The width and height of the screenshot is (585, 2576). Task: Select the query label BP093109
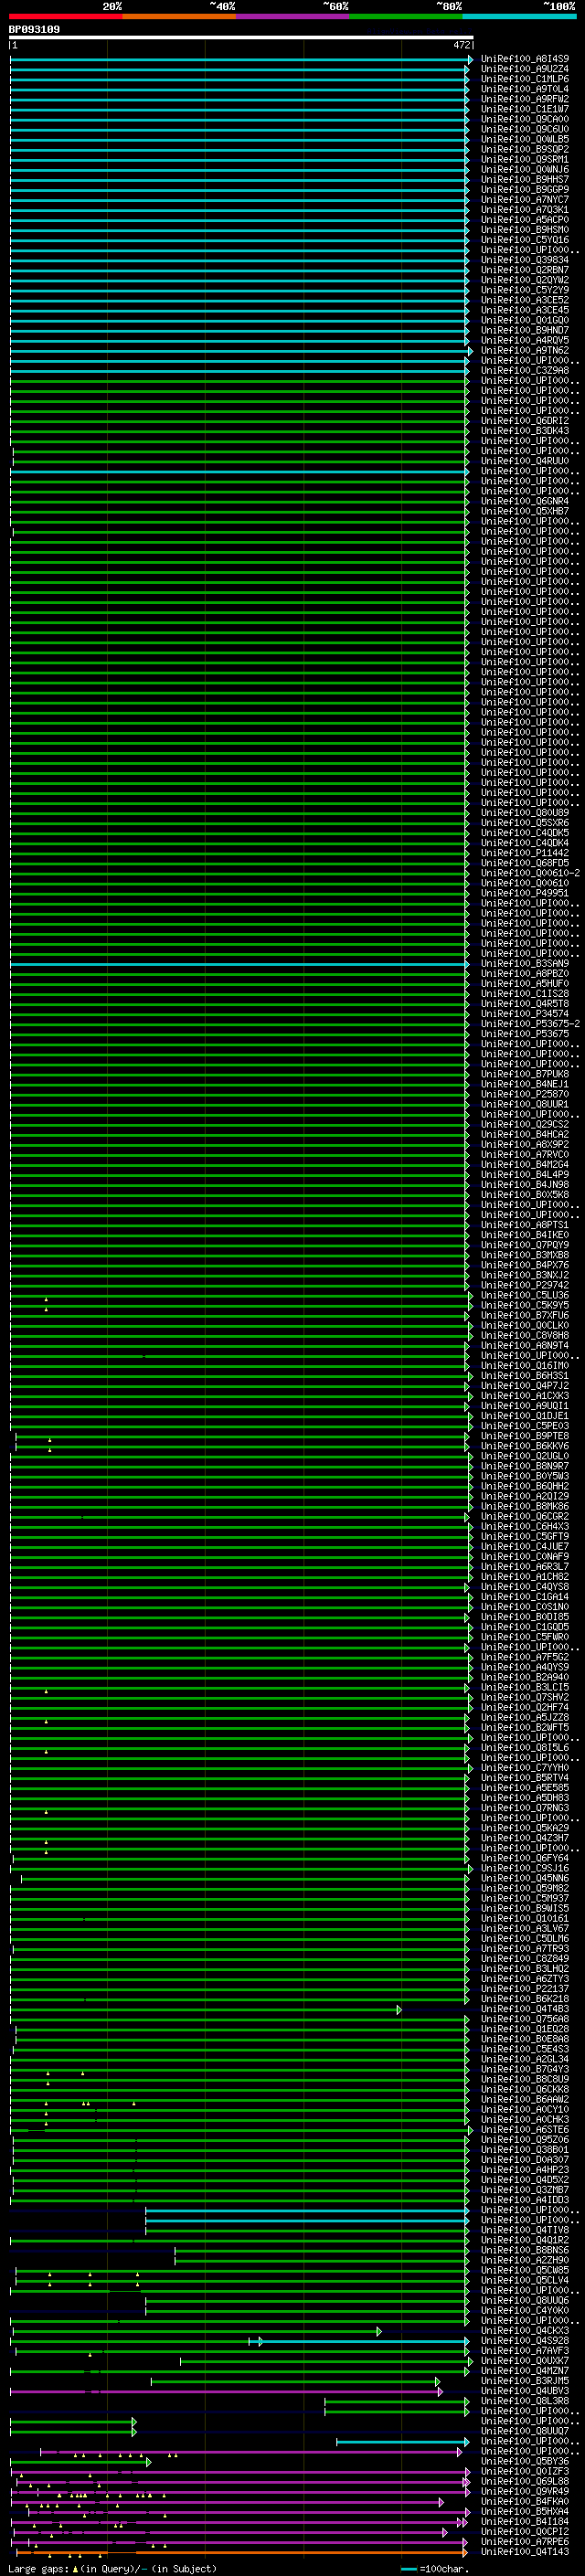click(x=34, y=29)
